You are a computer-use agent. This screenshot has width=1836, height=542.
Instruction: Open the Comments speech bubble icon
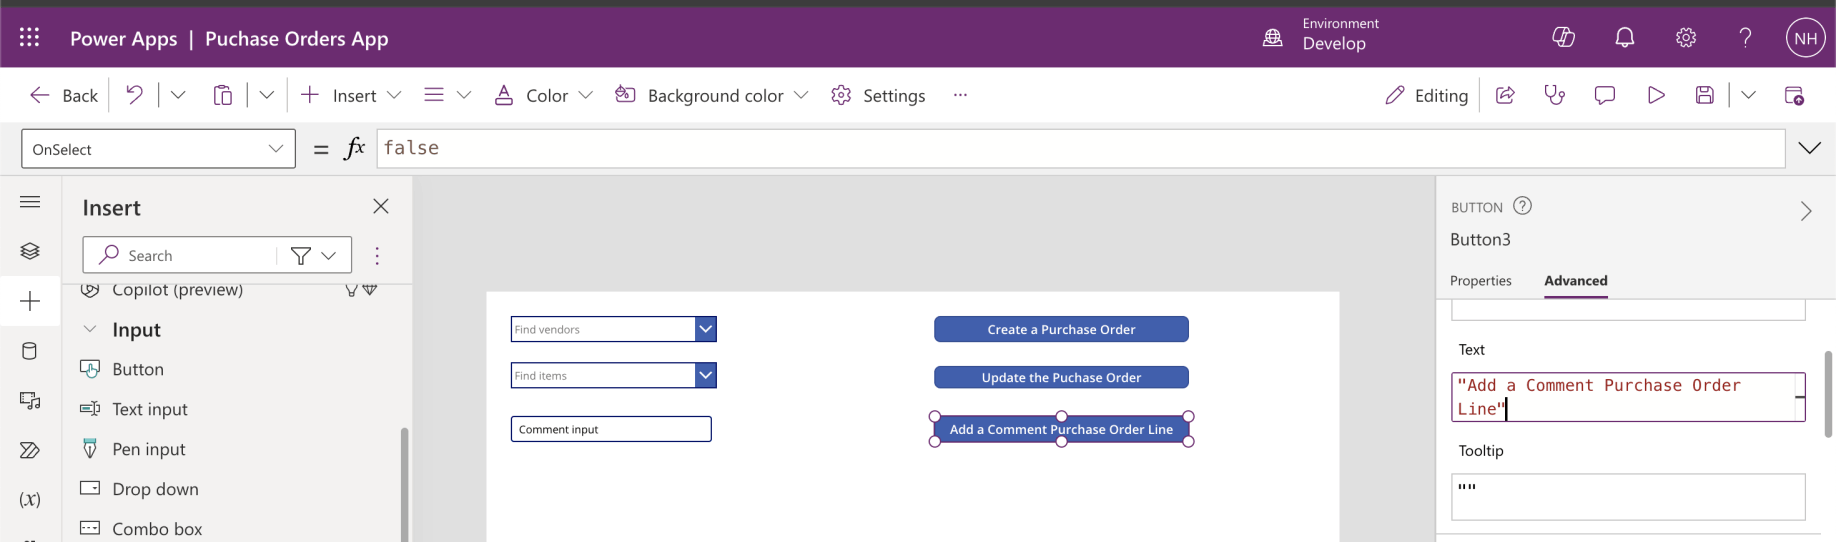point(1604,95)
